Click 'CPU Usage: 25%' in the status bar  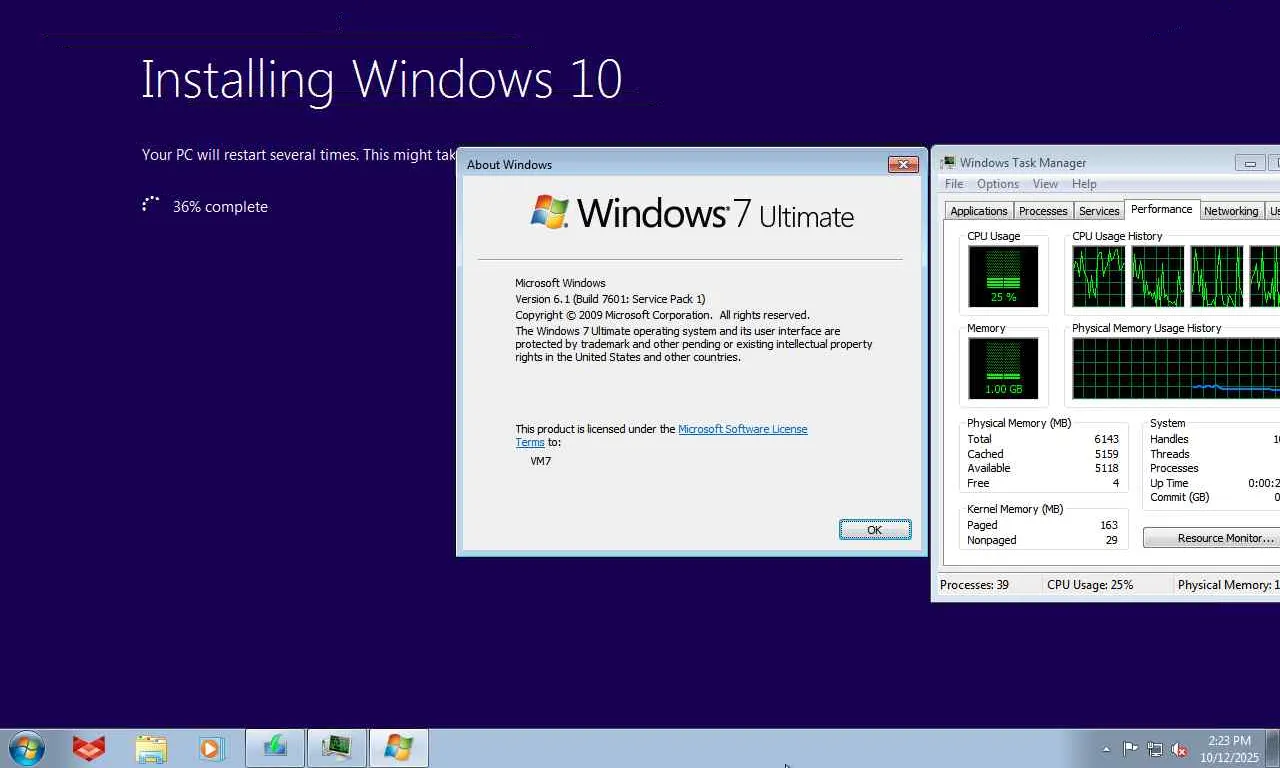tap(1090, 585)
